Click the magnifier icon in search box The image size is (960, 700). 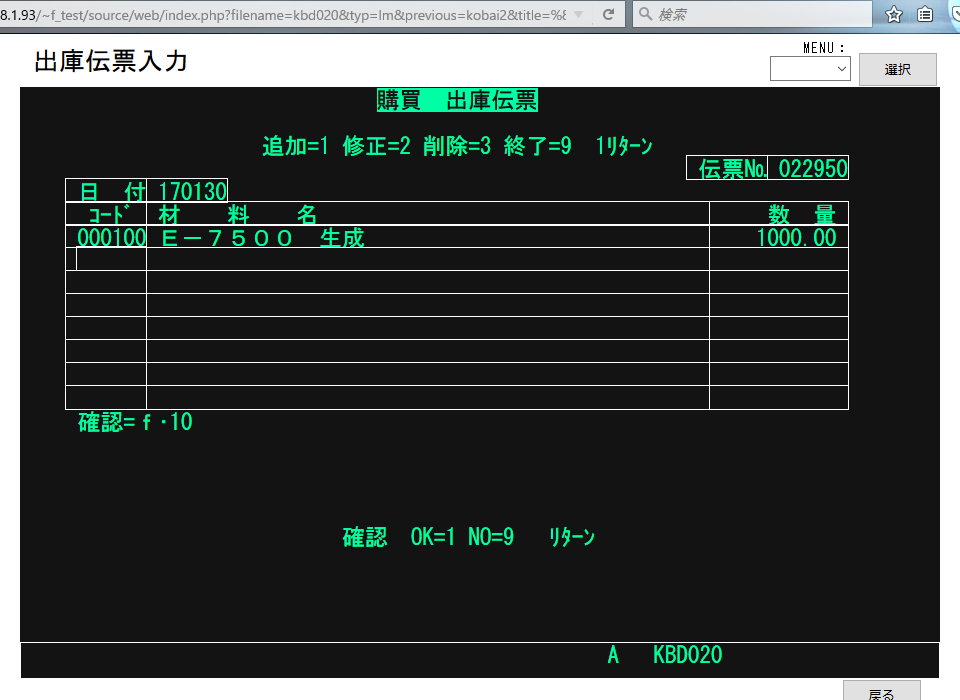tap(646, 15)
